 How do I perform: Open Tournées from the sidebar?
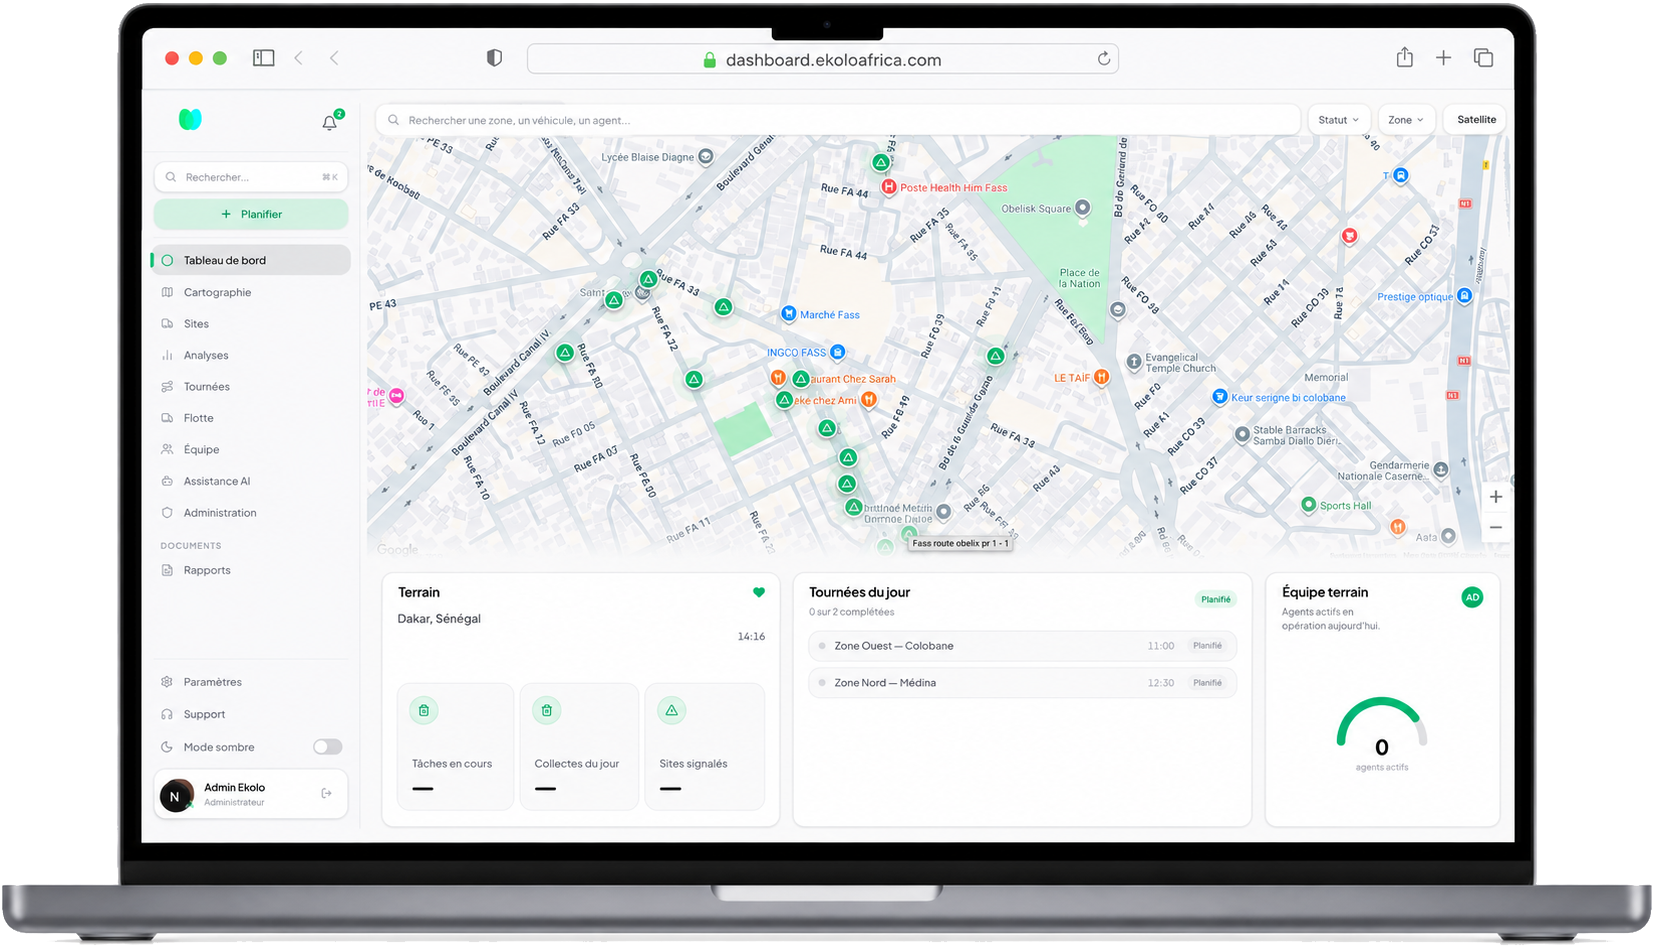tap(252, 387)
